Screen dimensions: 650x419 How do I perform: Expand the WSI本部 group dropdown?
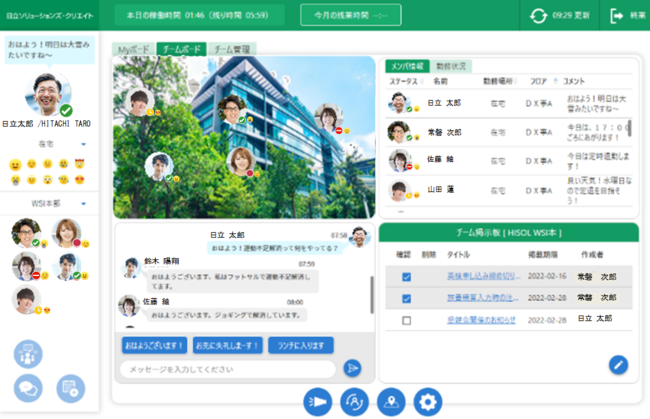point(83,203)
